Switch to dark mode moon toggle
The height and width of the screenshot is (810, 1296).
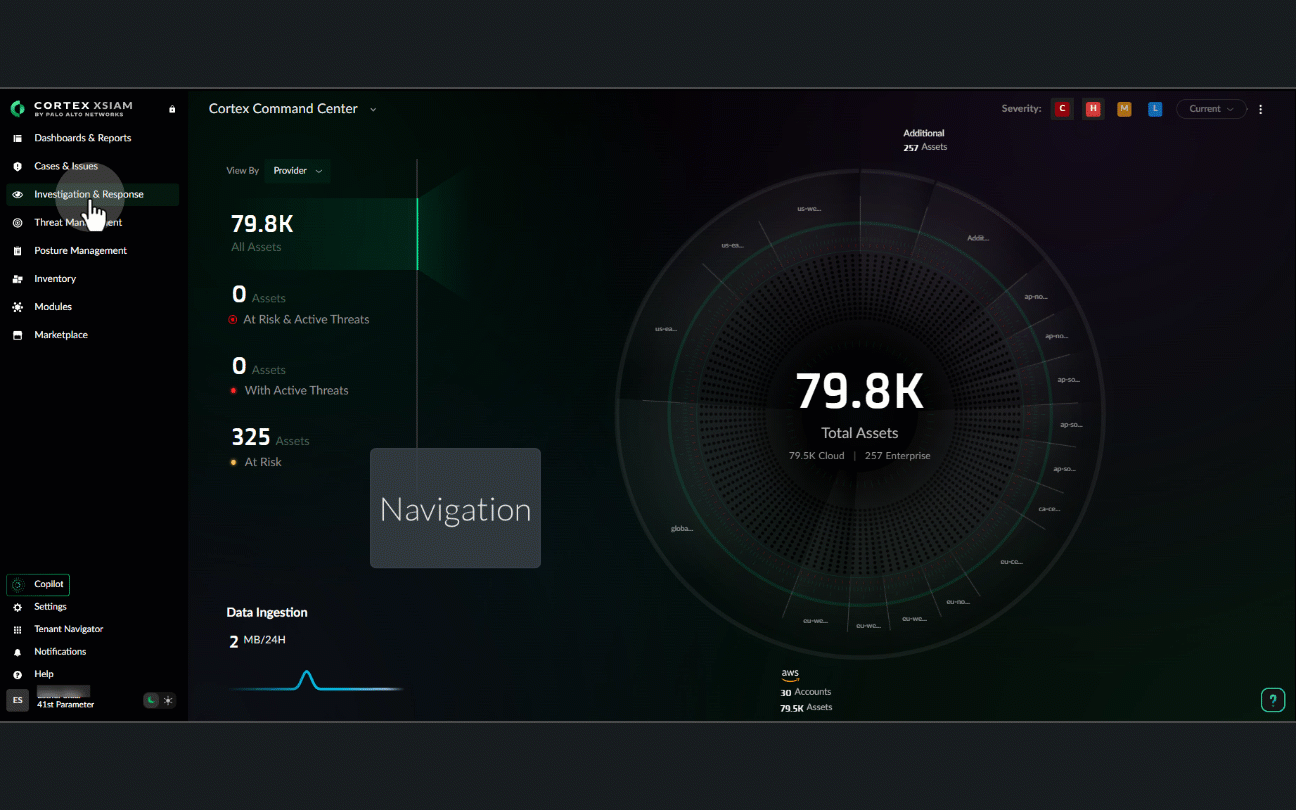[x=151, y=700]
